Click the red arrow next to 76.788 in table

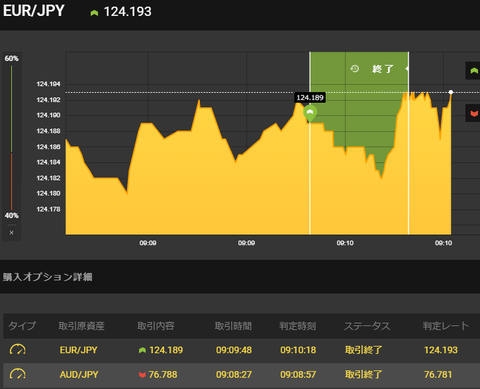[142, 375]
